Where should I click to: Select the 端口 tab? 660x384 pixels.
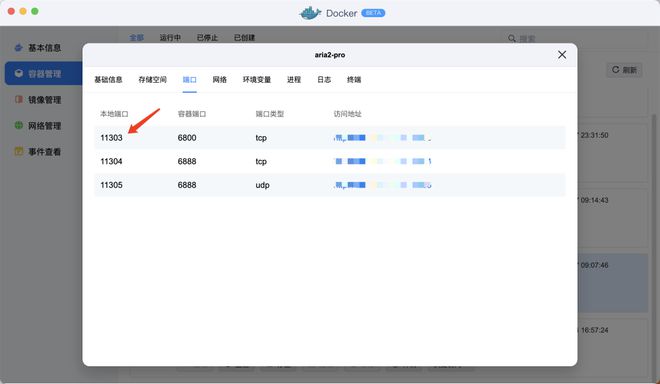coord(189,80)
